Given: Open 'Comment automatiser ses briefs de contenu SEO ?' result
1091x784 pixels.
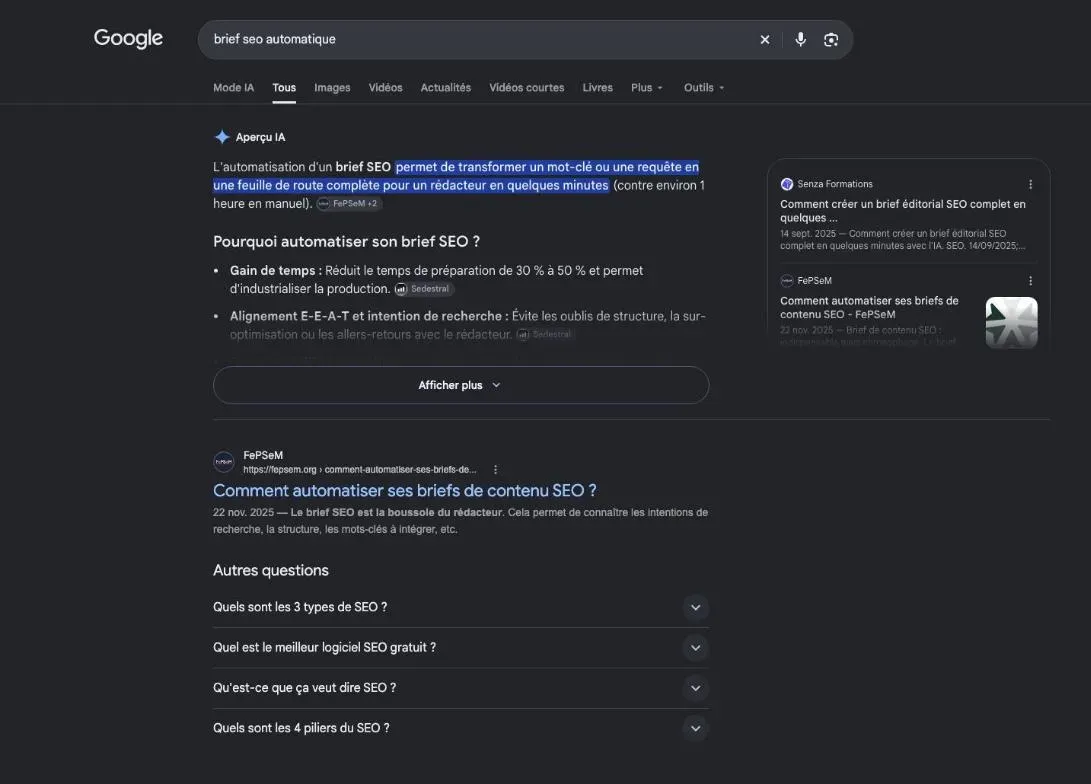Looking at the screenshot, I should point(404,491).
